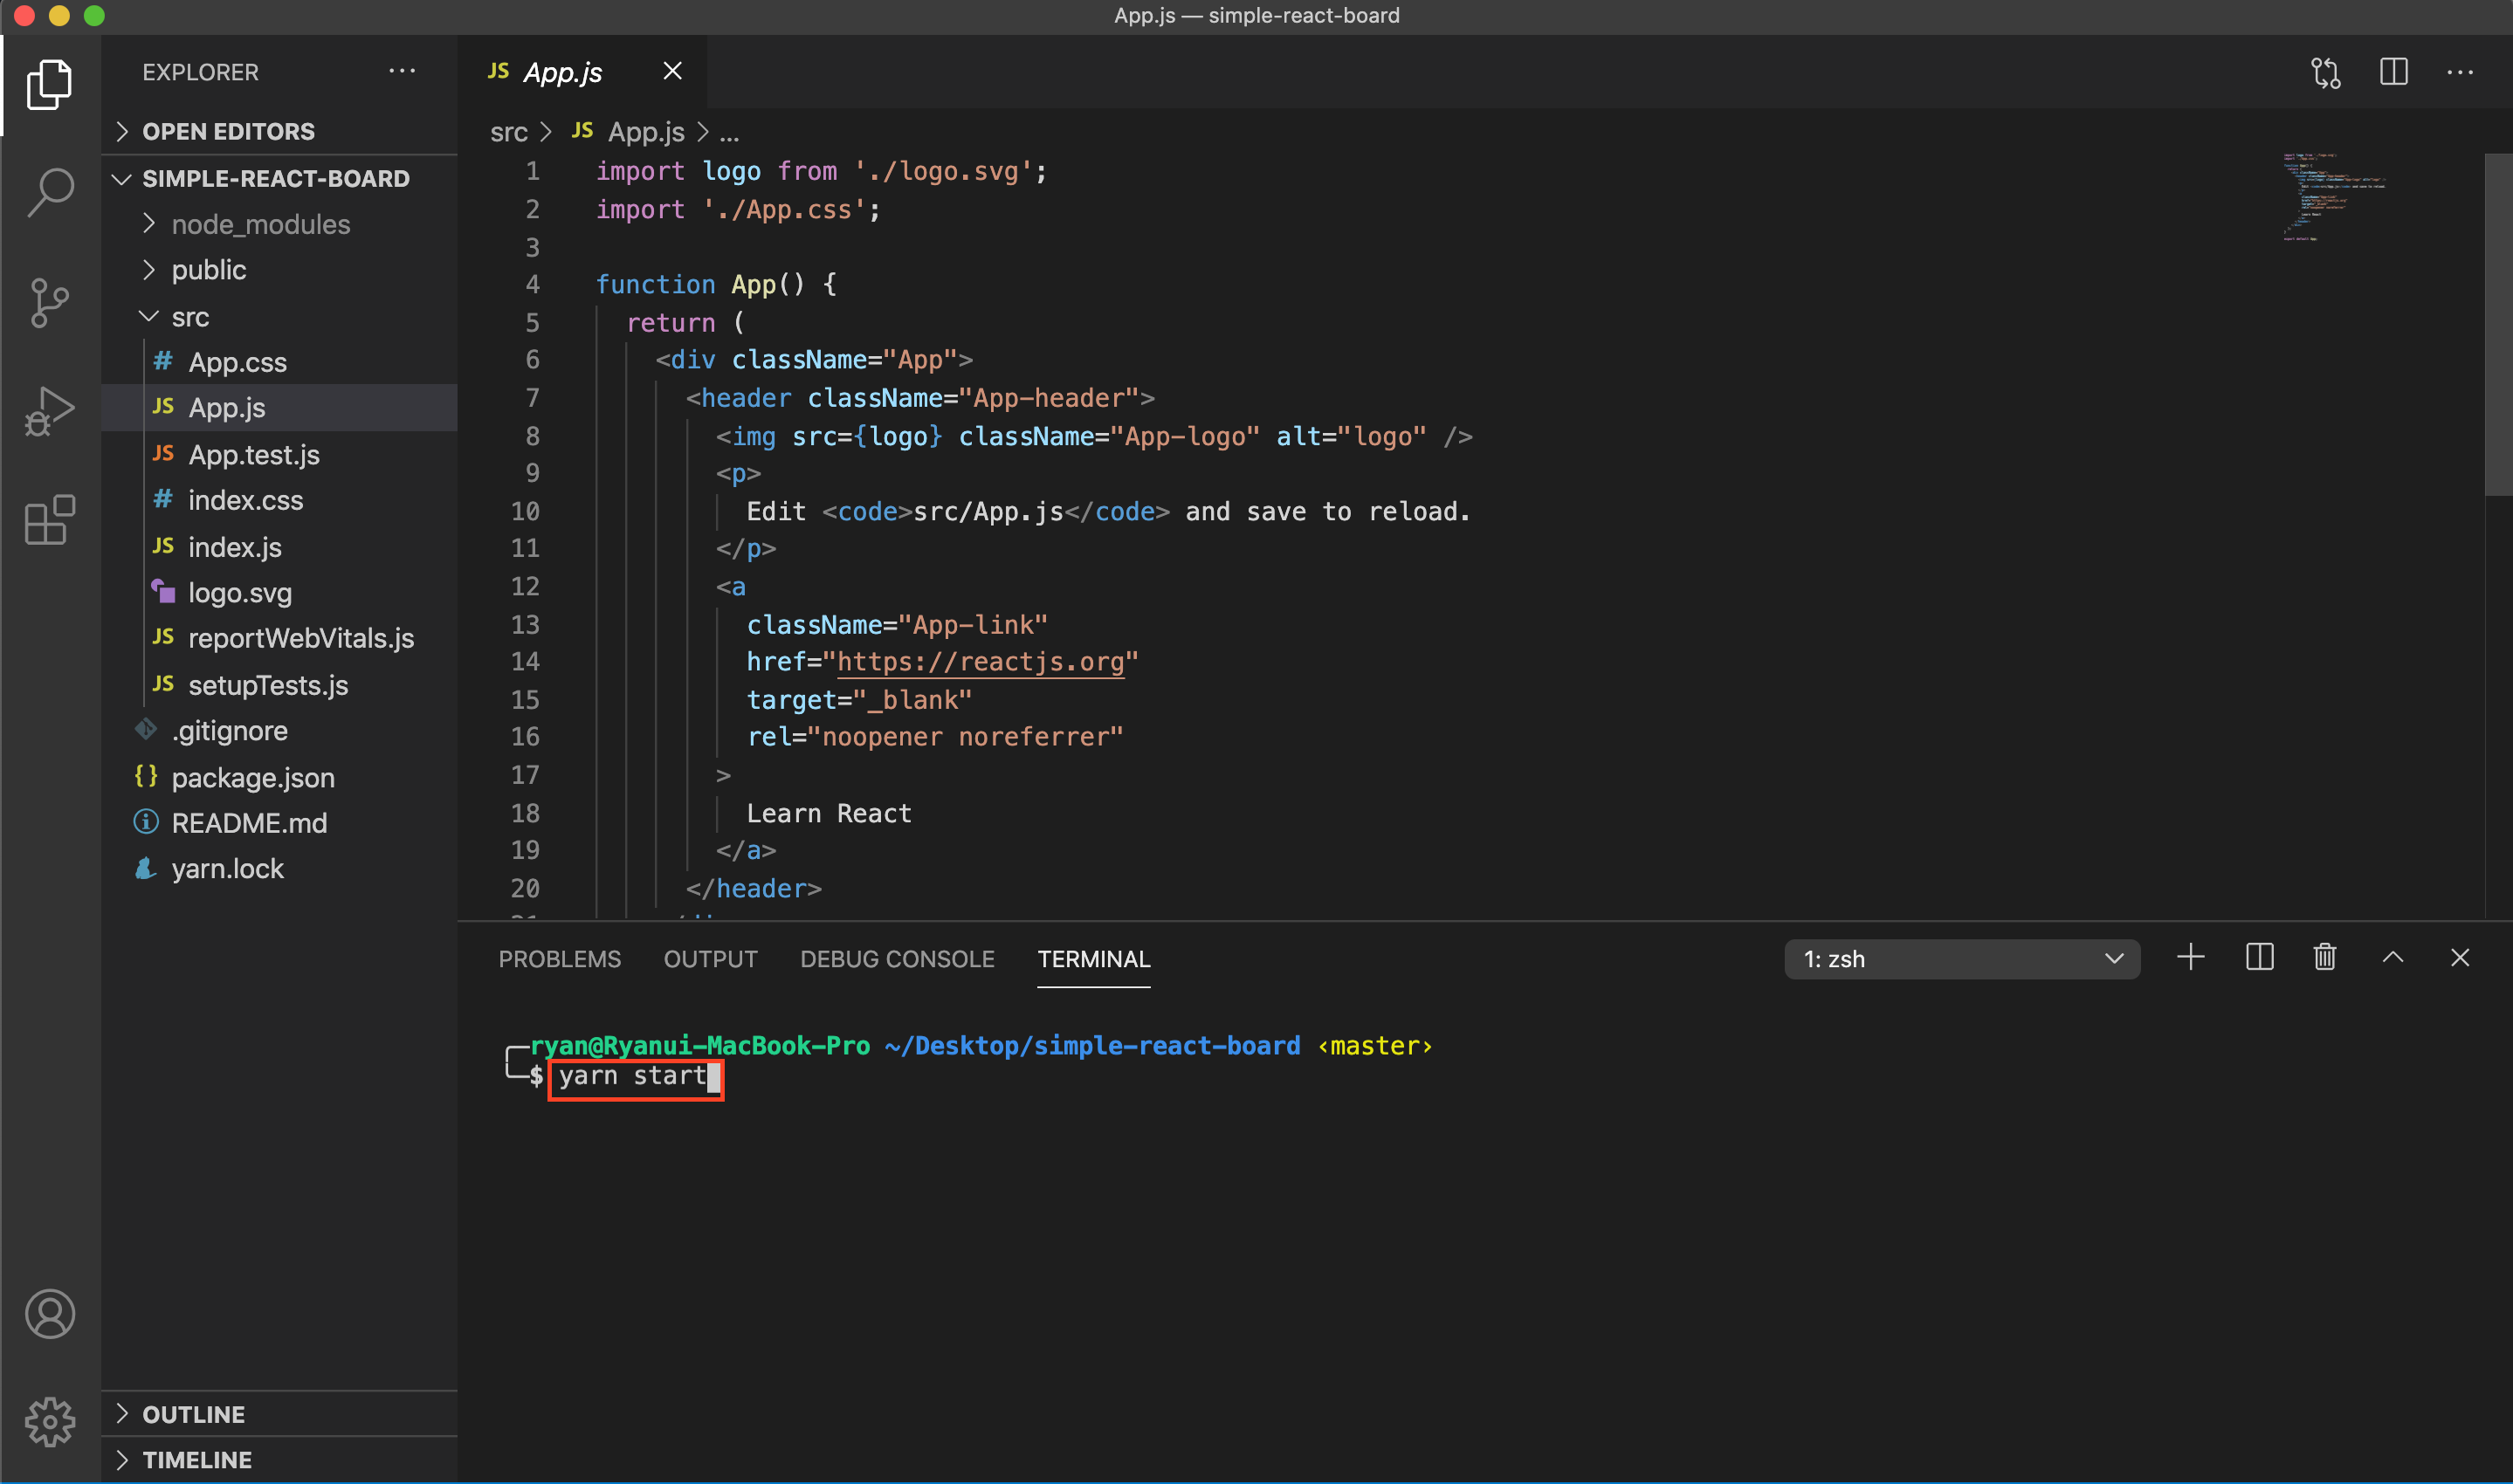This screenshot has height=1484, width=2513.
Task: Open the Search view in activity bar
Action: pyautogui.click(x=50, y=191)
